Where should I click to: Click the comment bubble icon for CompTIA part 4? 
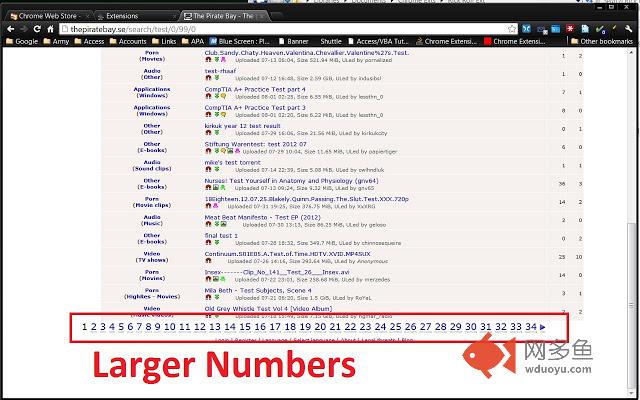(223, 96)
